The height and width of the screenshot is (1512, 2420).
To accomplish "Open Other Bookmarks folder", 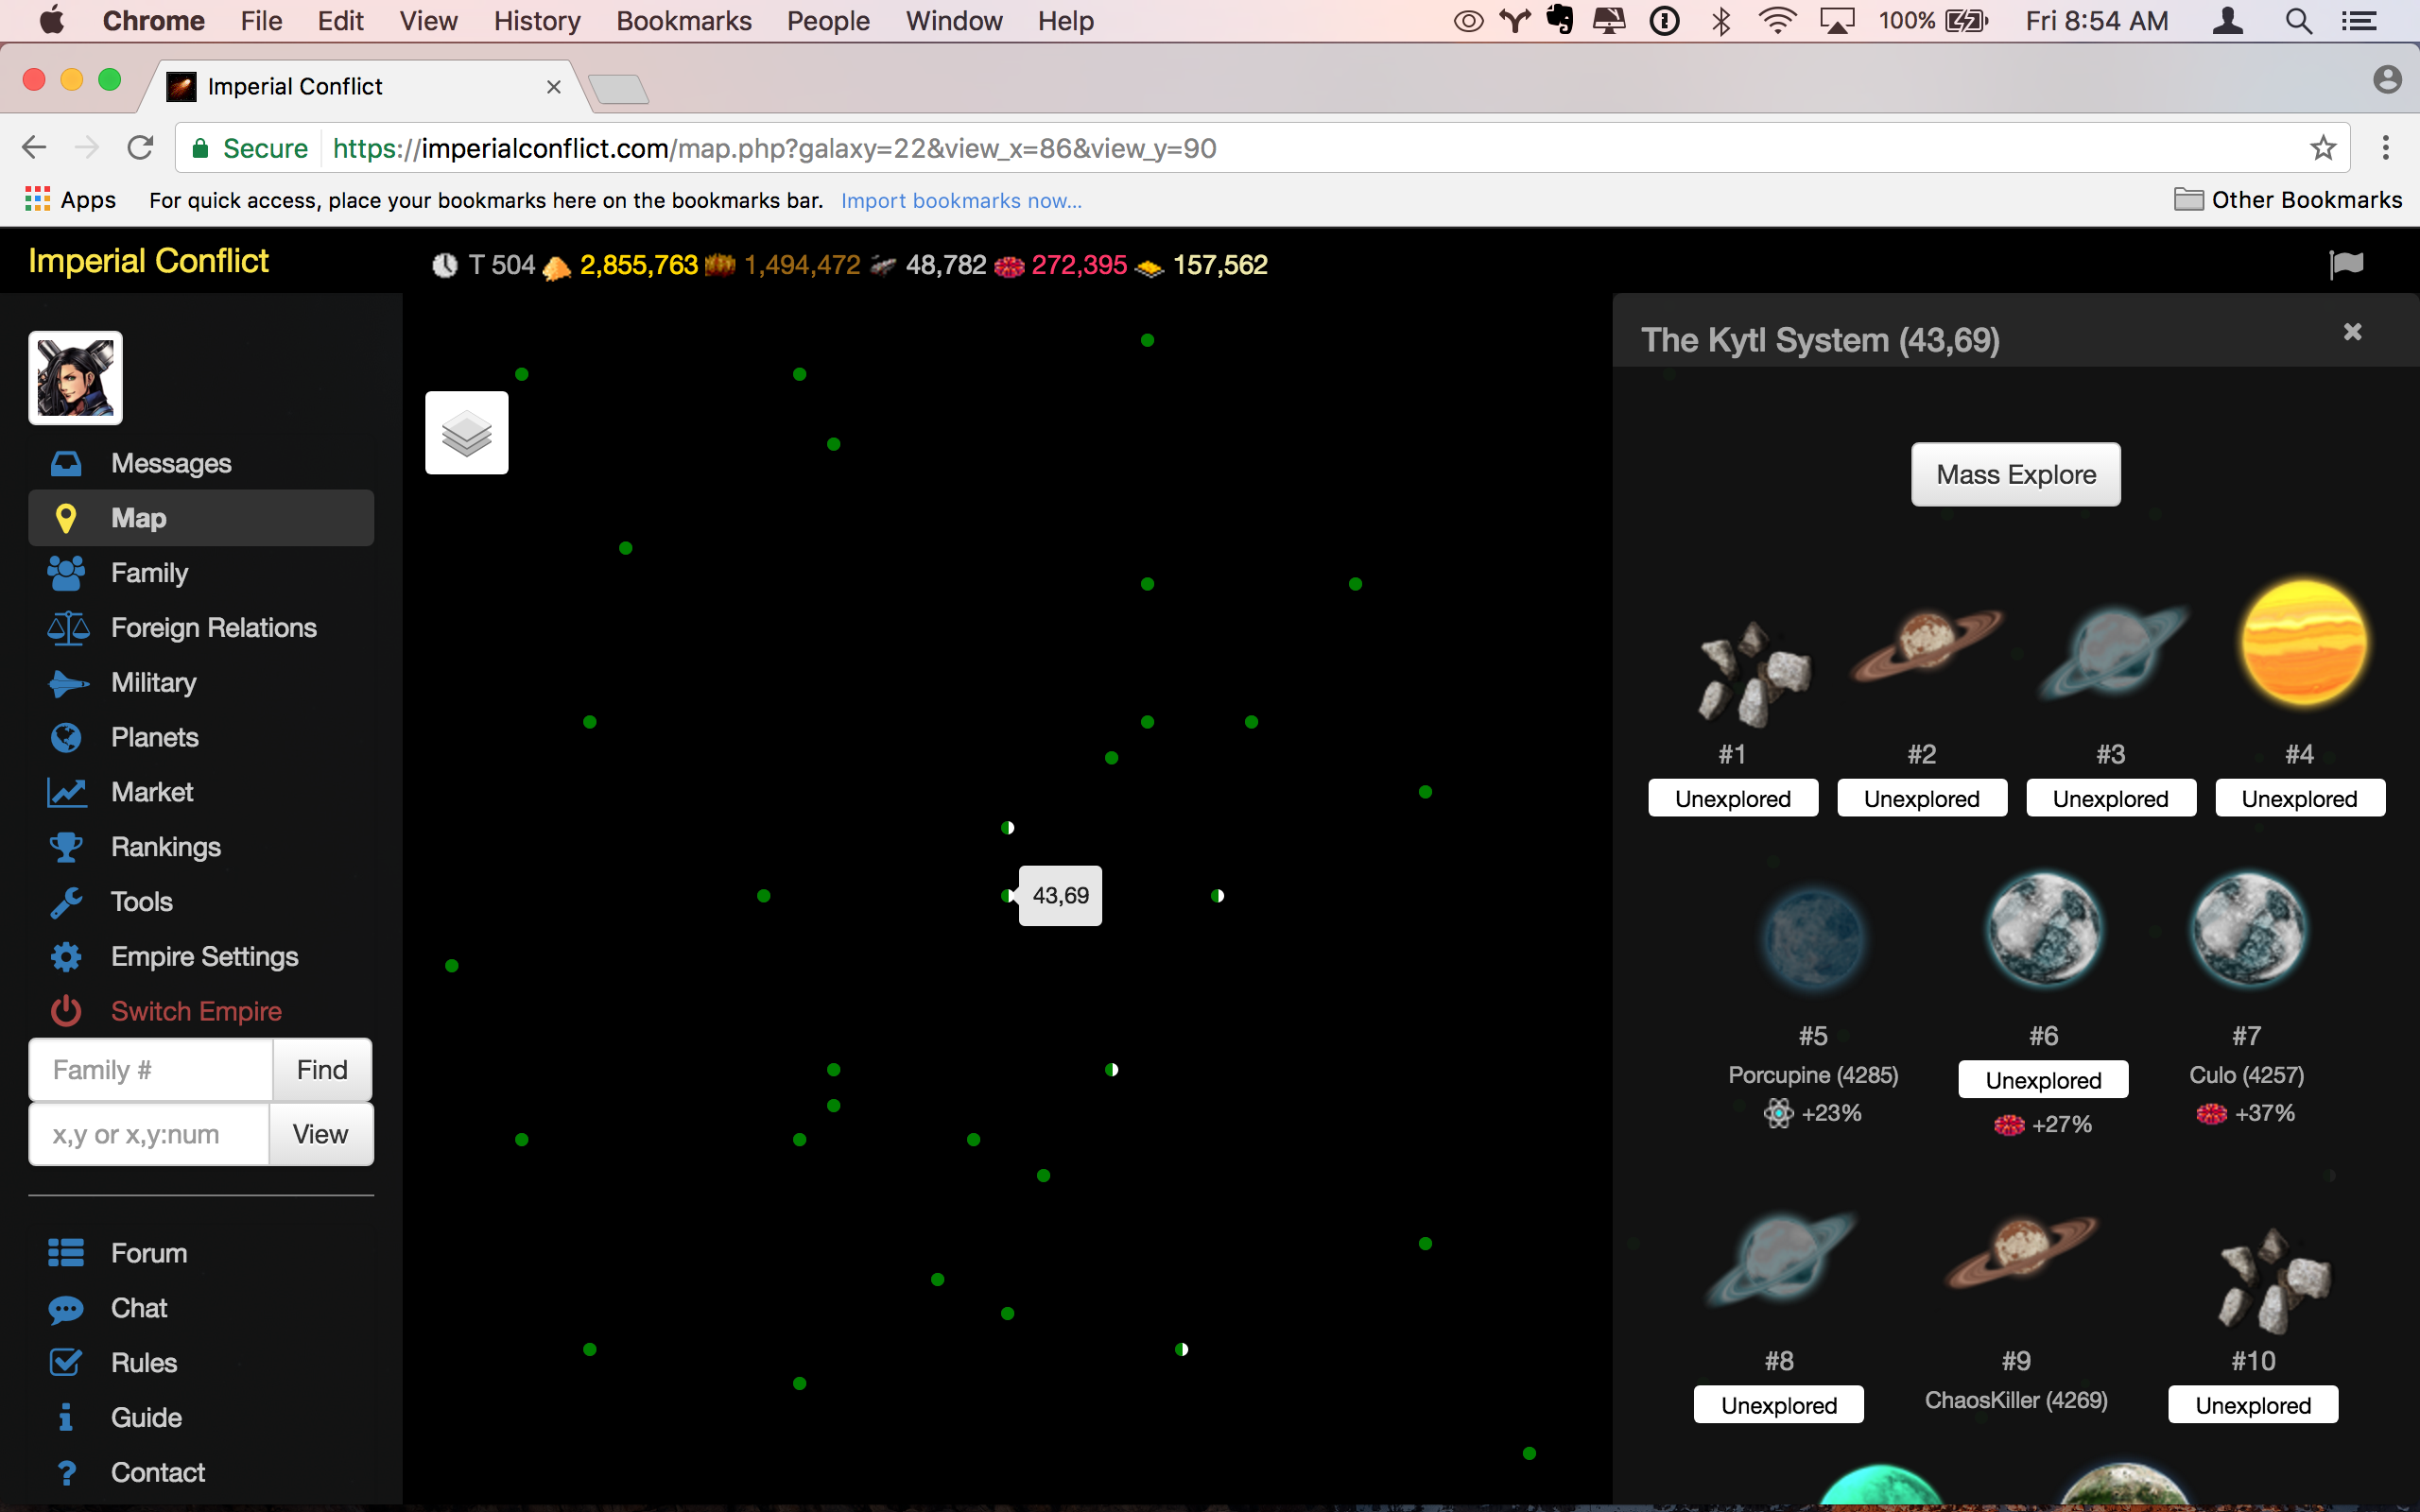I will (x=2288, y=200).
